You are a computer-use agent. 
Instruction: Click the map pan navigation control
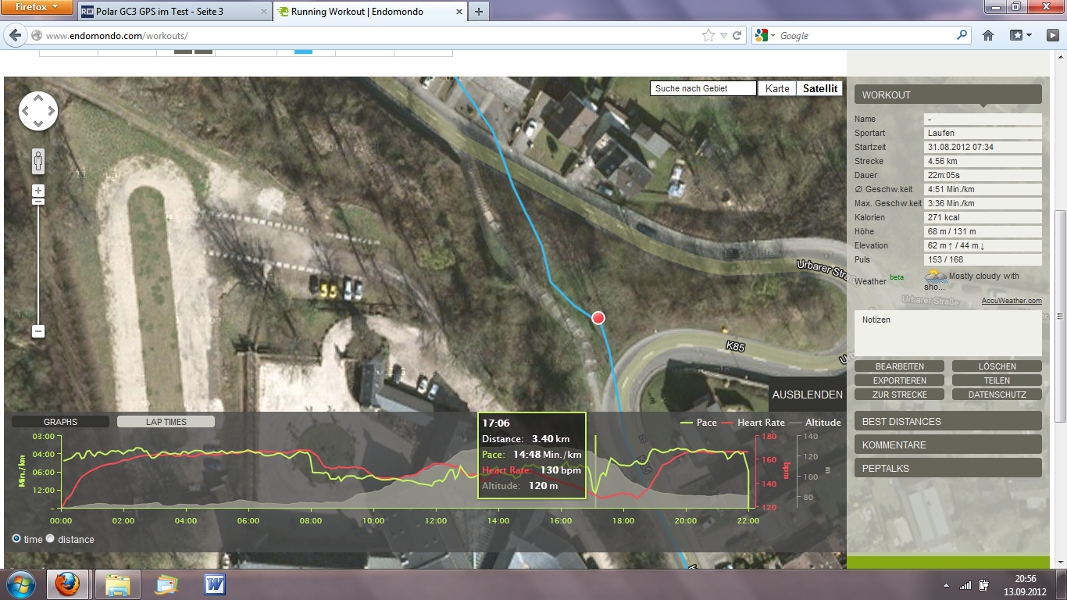tap(38, 111)
